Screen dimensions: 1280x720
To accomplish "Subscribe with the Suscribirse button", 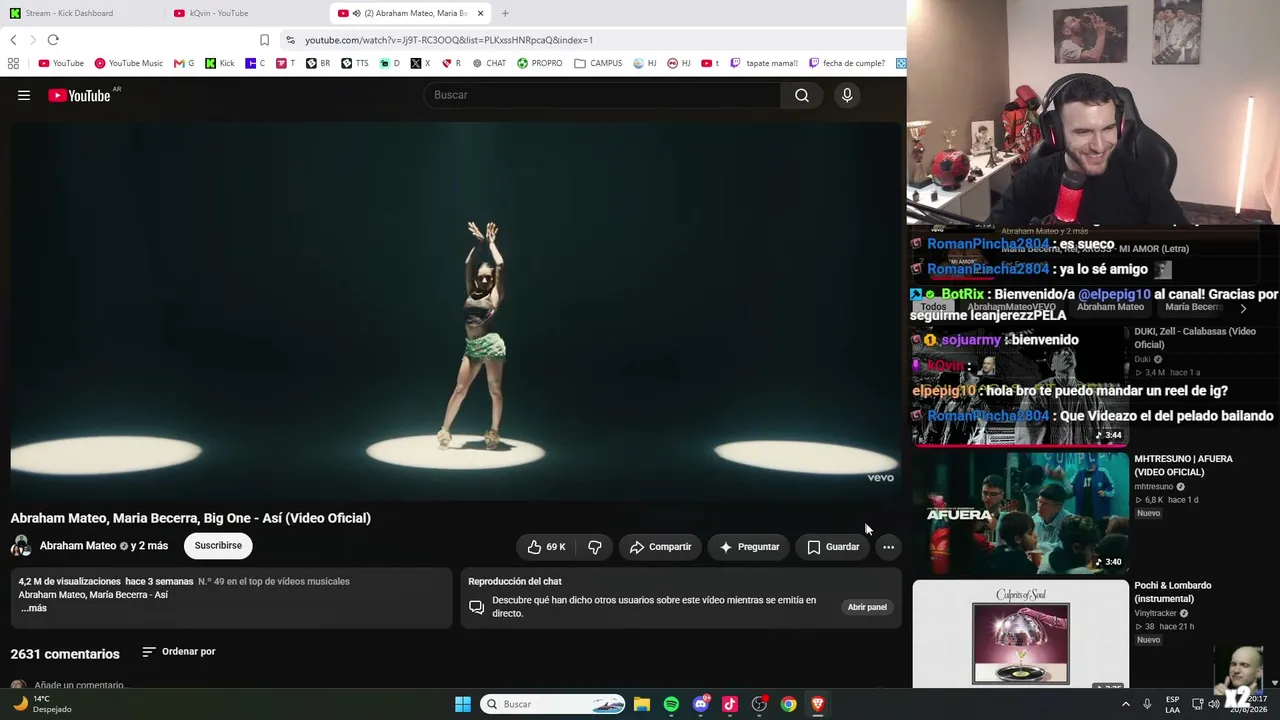I will 218,546.
